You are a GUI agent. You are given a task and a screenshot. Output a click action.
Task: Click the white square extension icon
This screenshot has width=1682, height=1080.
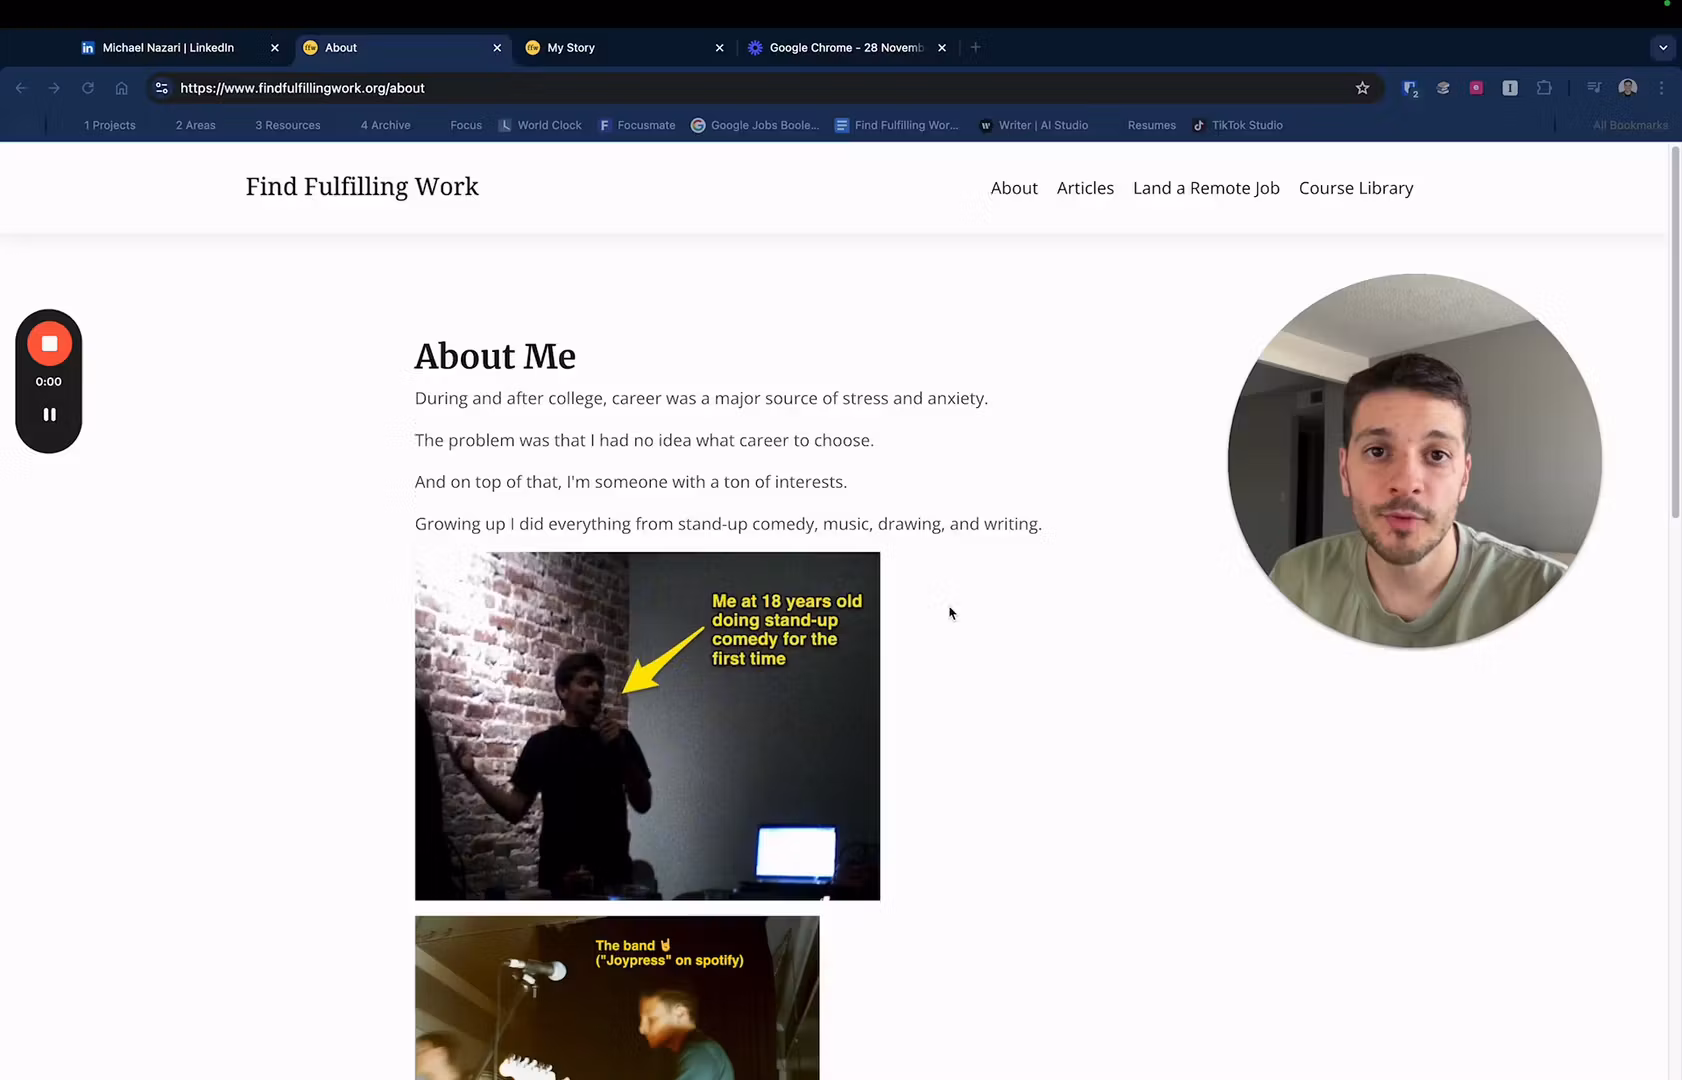click(1510, 88)
